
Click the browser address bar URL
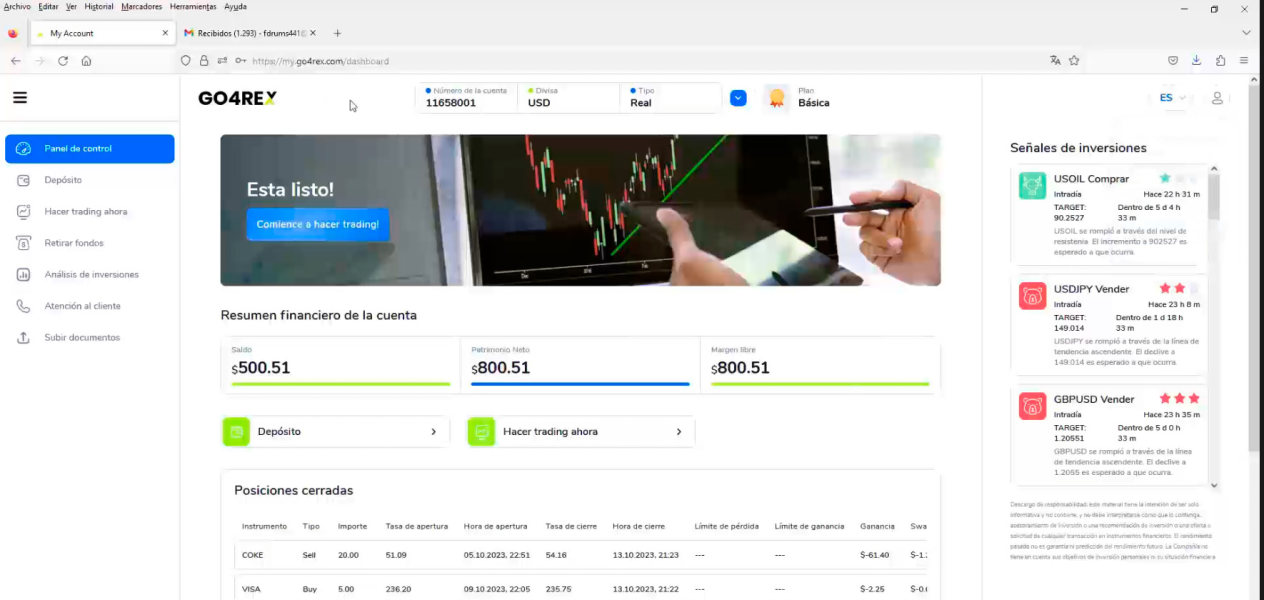[x=320, y=61]
